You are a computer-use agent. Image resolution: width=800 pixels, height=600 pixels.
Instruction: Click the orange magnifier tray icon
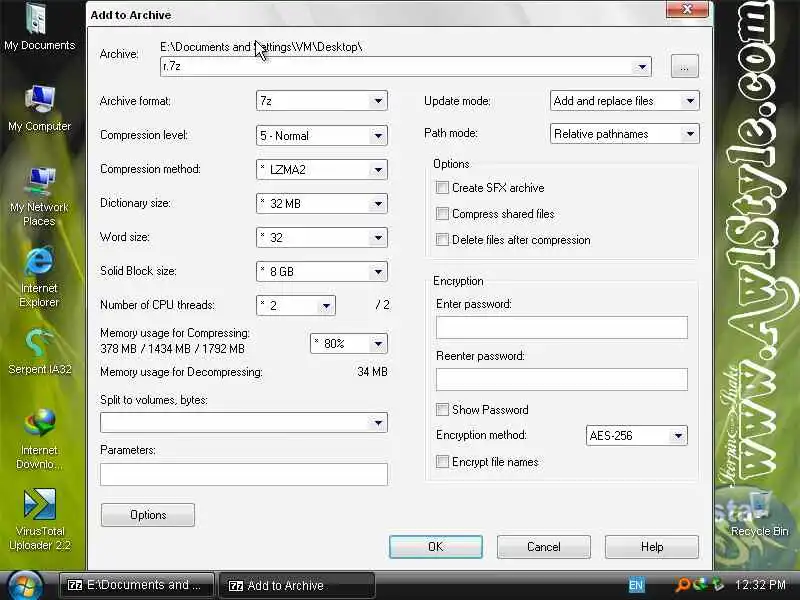click(682, 585)
